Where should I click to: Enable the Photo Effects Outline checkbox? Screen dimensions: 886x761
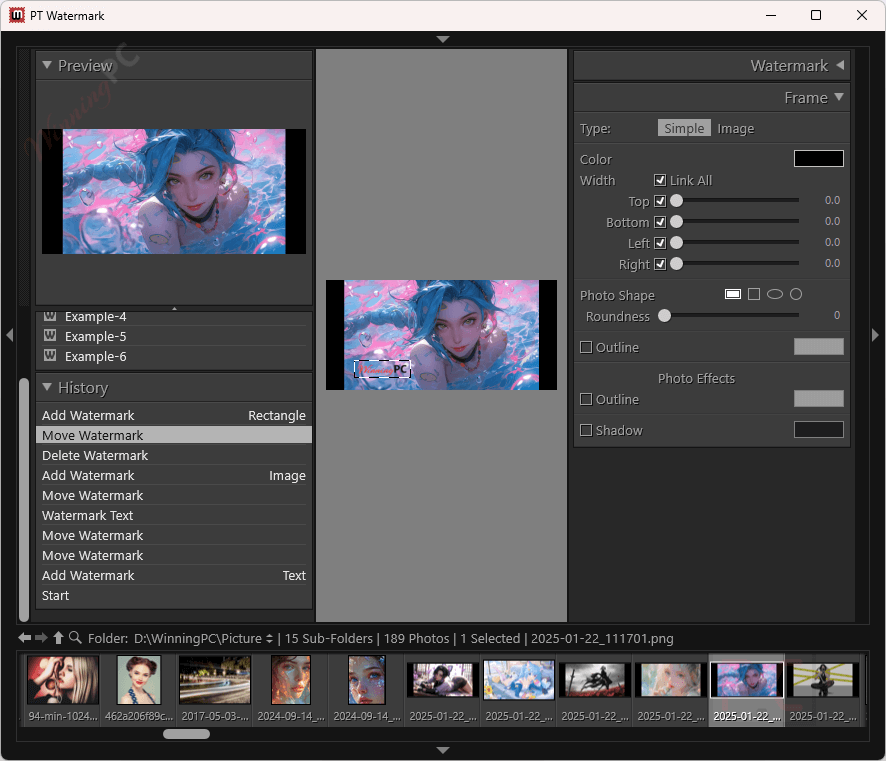587,399
